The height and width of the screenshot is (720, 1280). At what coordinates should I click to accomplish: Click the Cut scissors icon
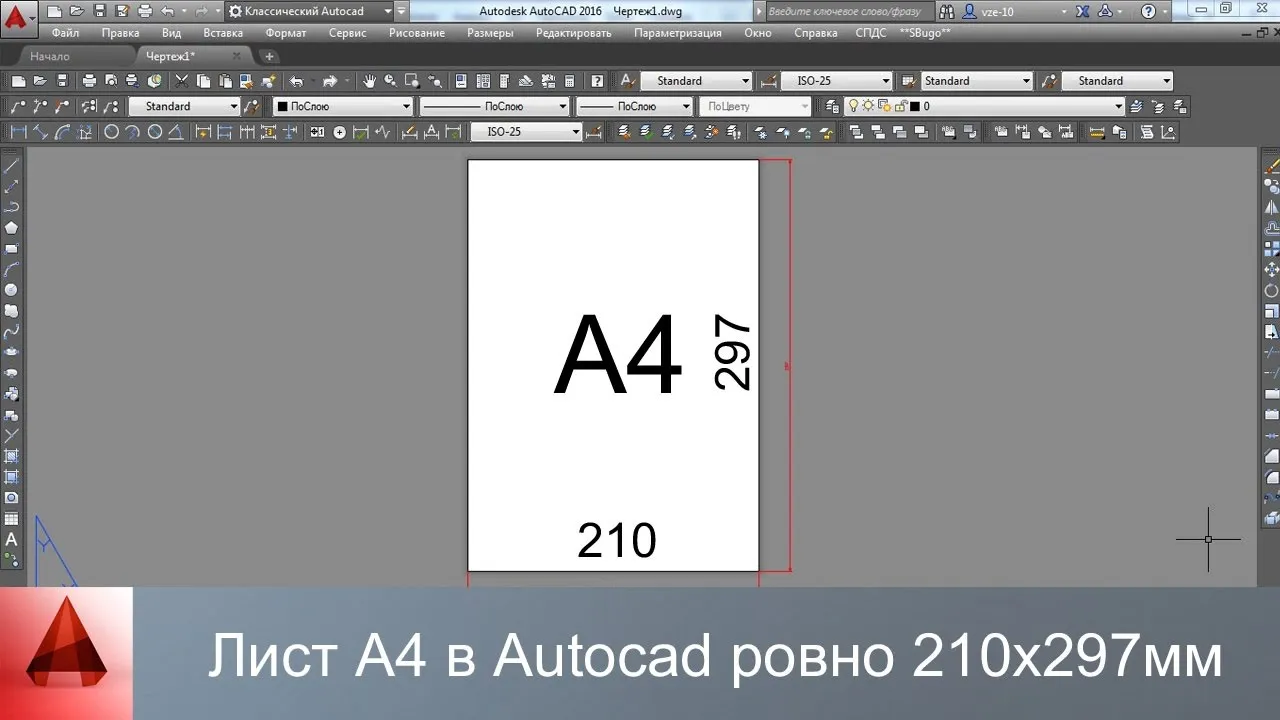point(182,81)
